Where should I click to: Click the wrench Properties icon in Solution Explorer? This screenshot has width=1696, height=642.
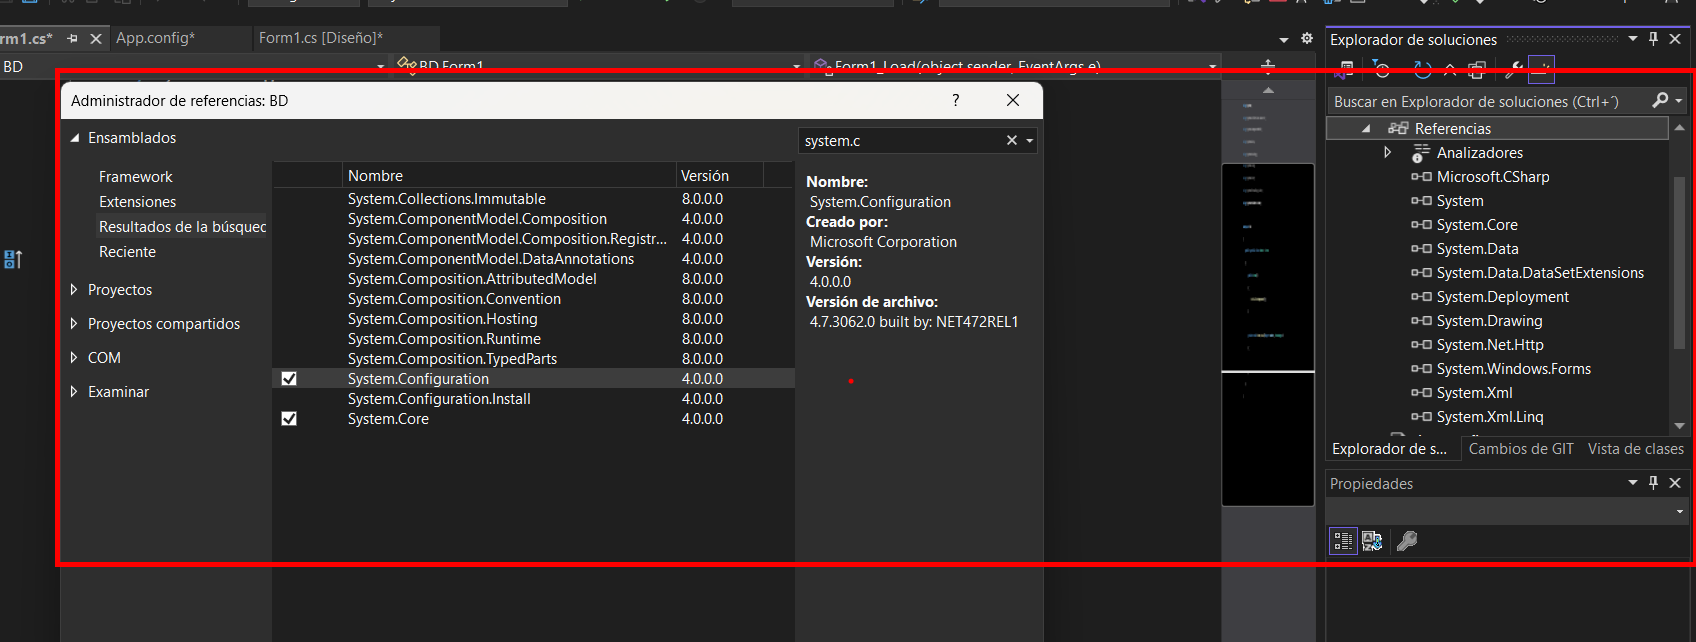pyautogui.click(x=1514, y=70)
